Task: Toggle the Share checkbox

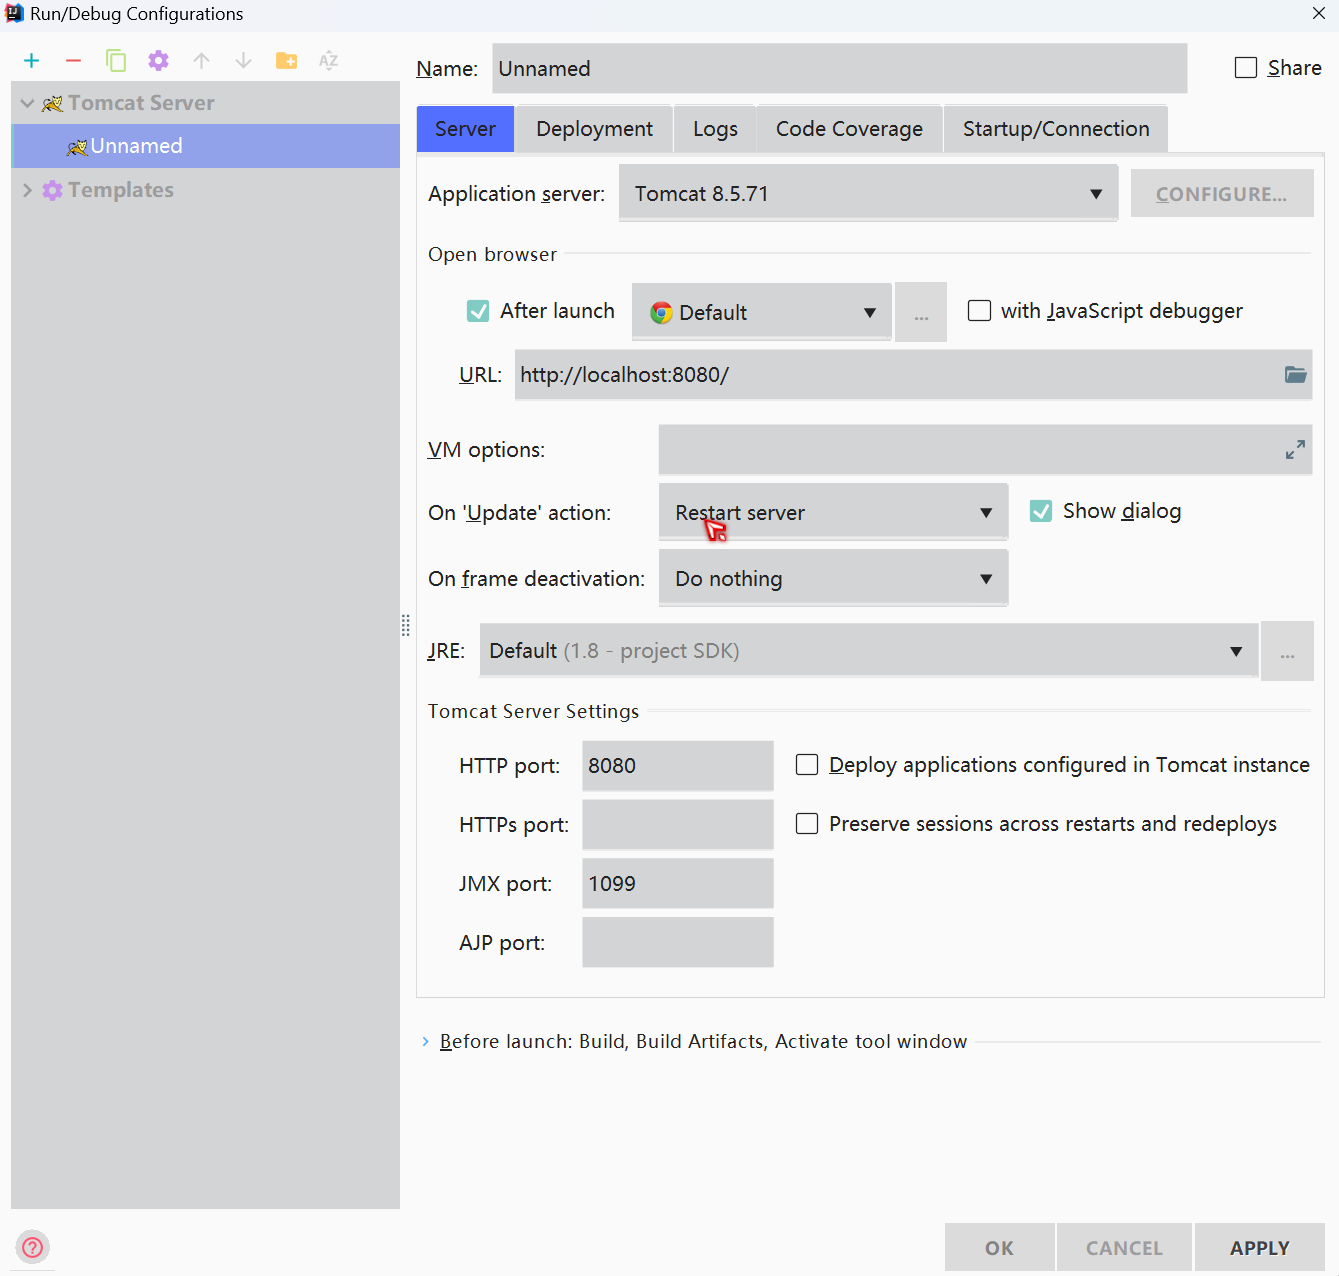Action: [1246, 67]
